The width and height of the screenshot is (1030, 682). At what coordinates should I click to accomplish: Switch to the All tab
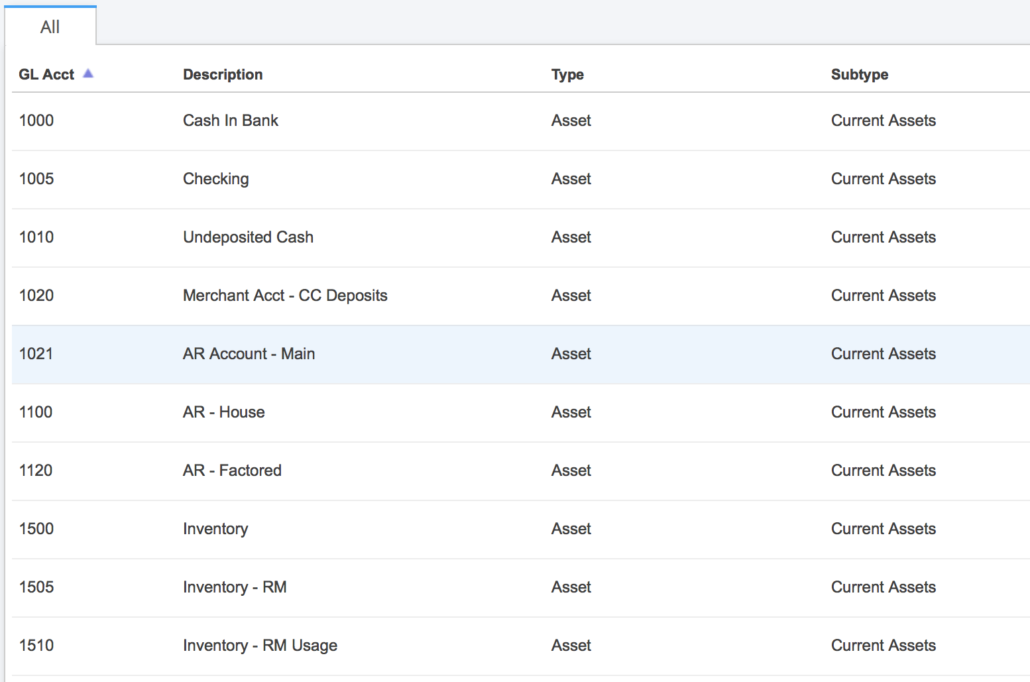pos(51,26)
